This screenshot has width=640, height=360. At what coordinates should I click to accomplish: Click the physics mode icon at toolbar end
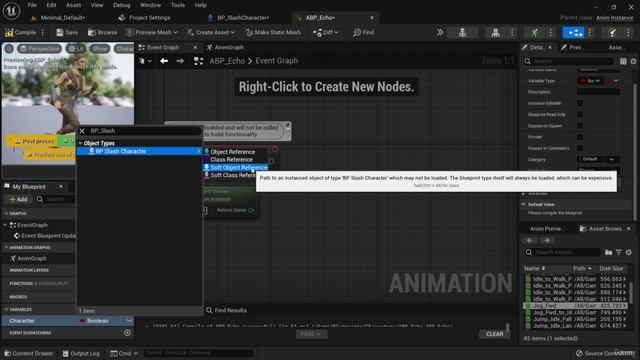click(612, 32)
